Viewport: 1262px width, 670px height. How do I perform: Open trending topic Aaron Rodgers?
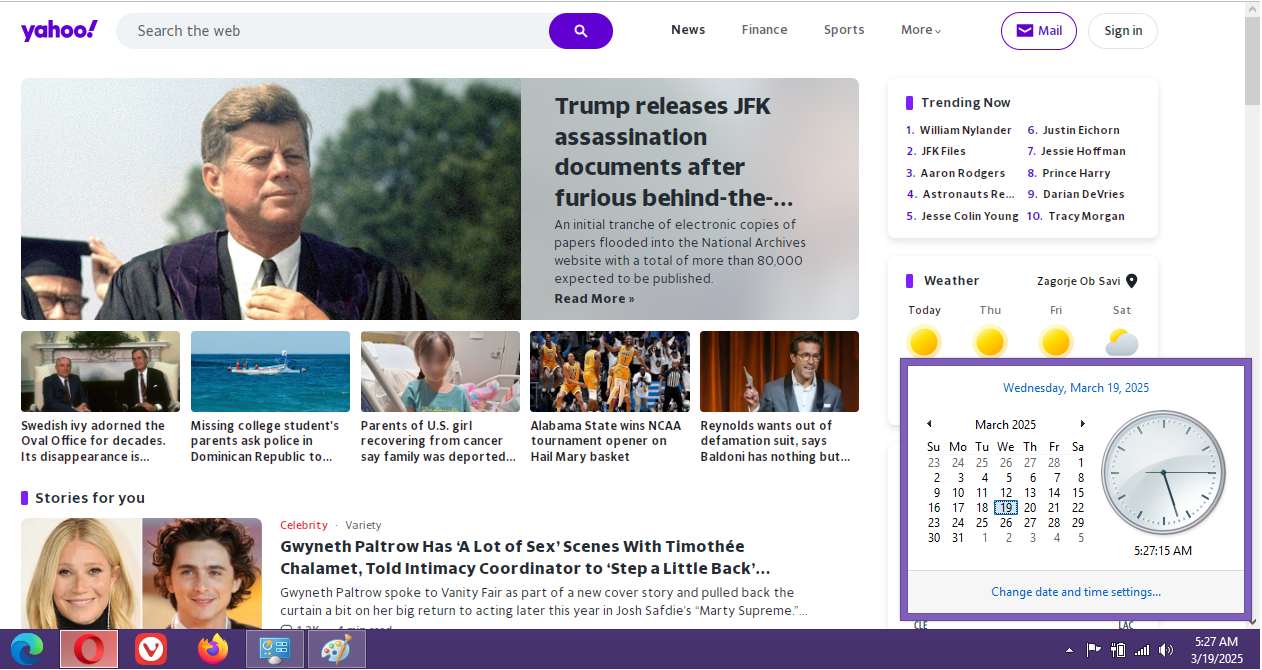pos(962,173)
